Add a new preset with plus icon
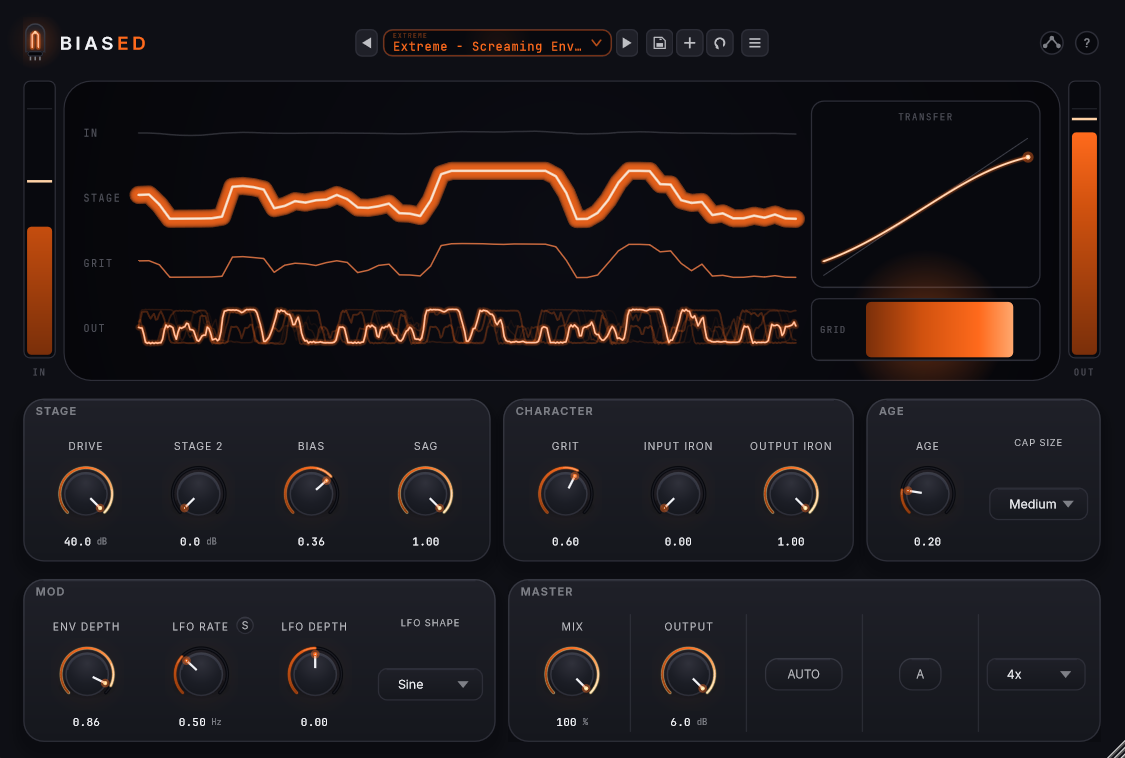The width and height of the screenshot is (1125, 758). (689, 43)
